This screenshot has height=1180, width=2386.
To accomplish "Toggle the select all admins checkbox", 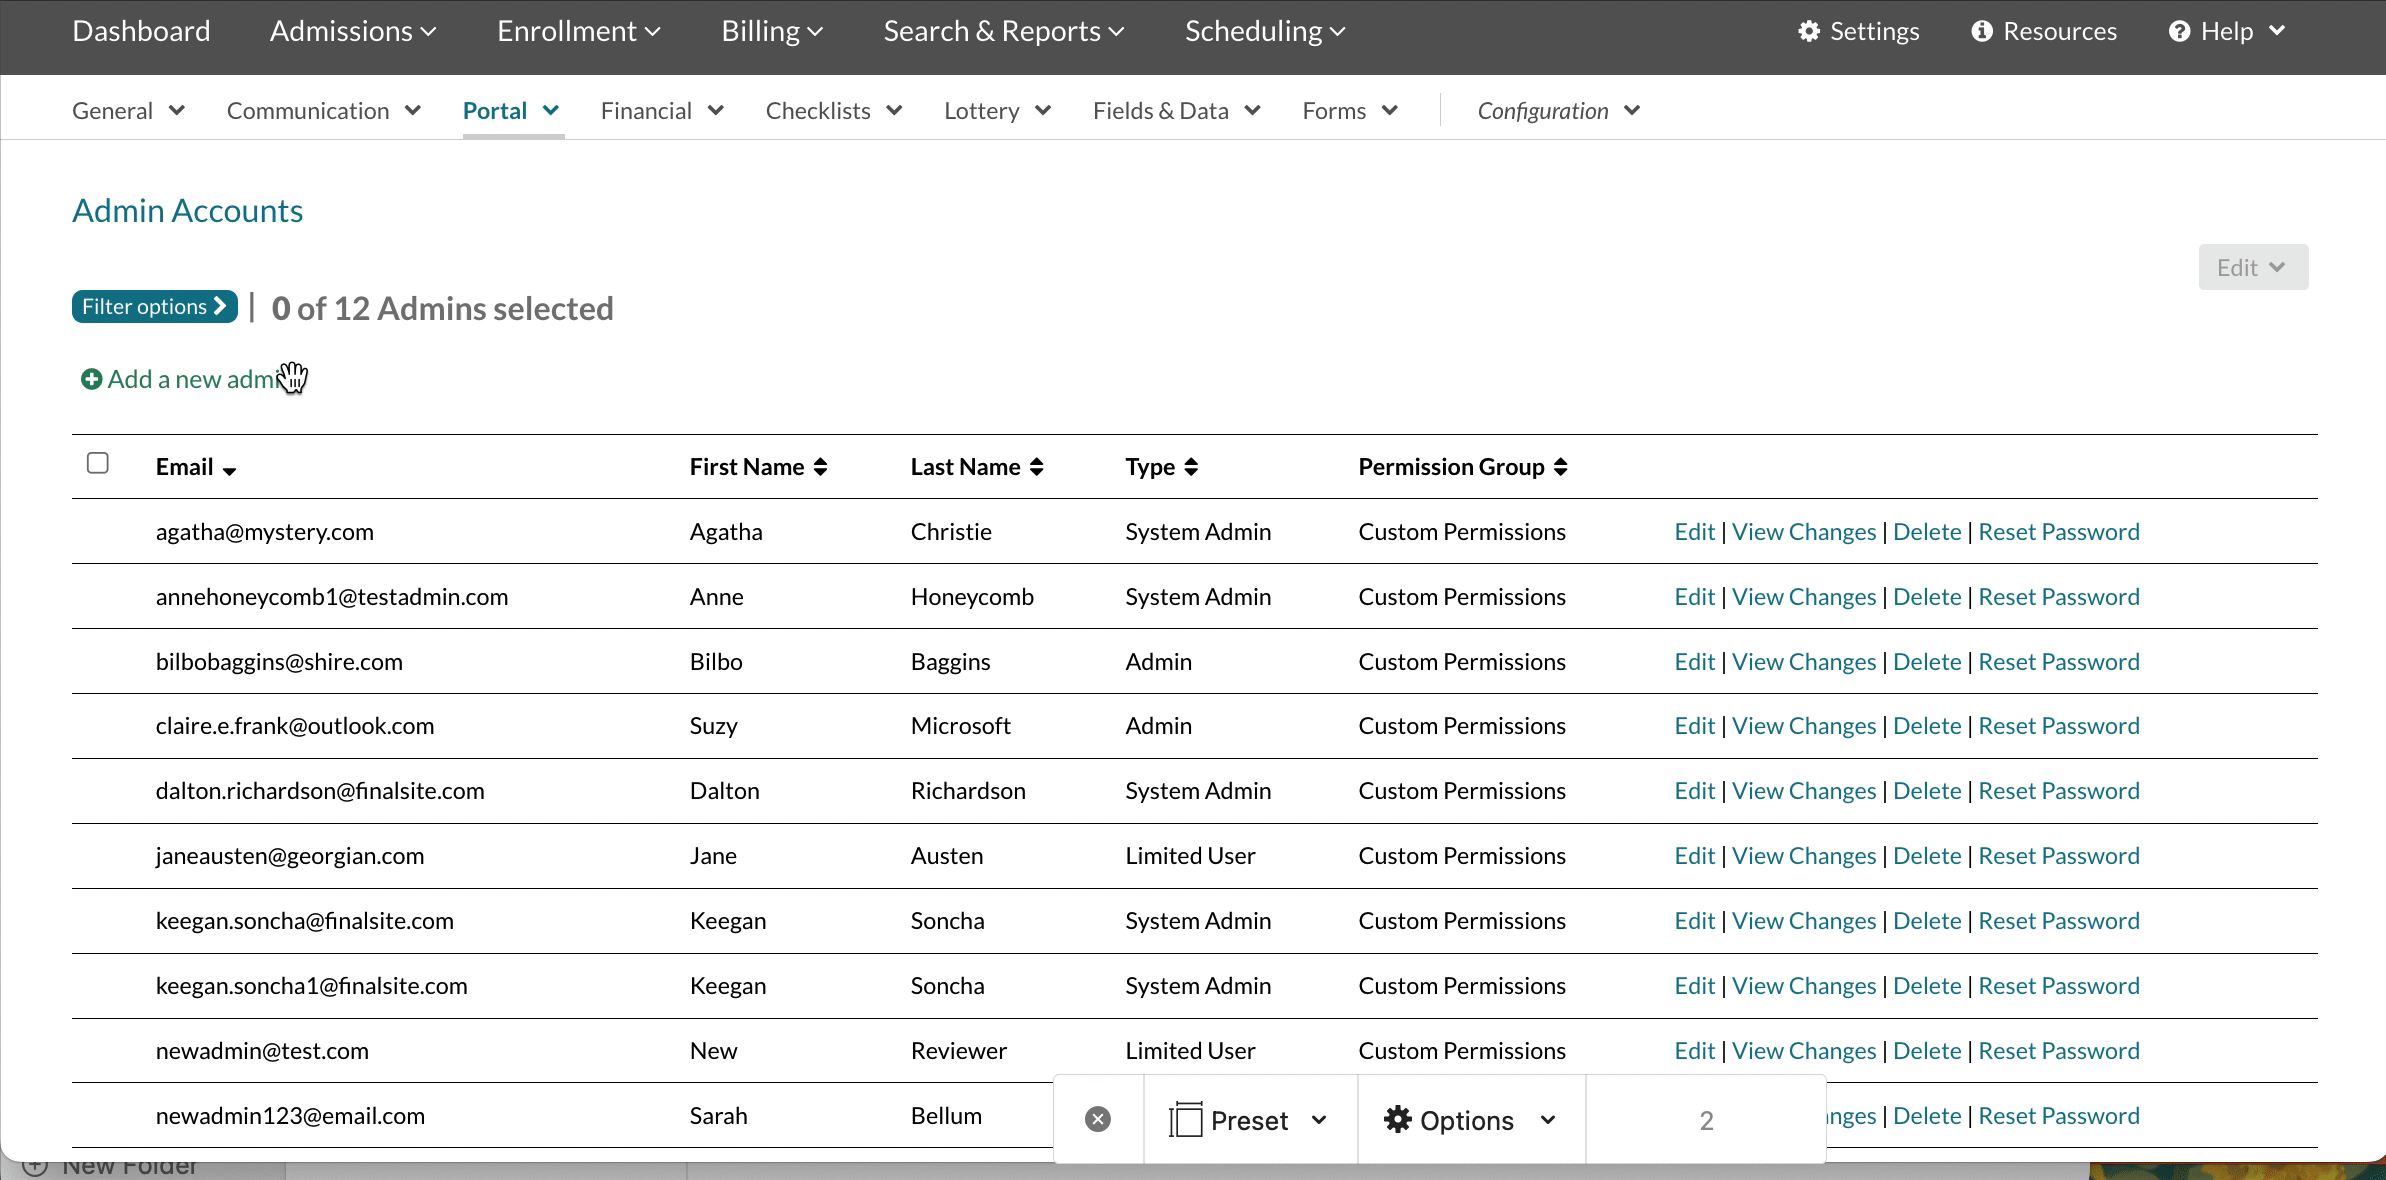I will [x=98, y=463].
